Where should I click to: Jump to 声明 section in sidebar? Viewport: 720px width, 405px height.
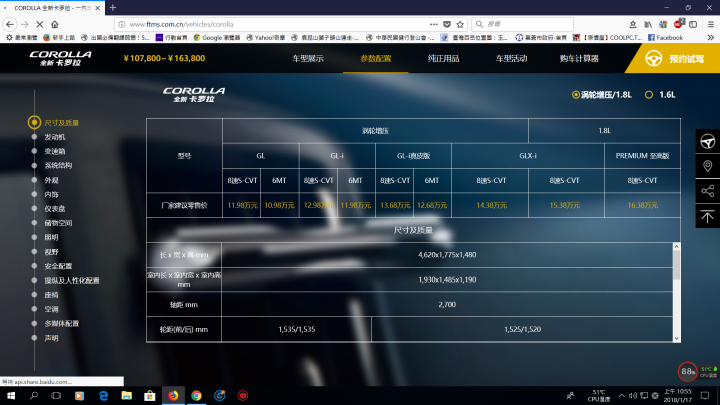click(x=51, y=338)
